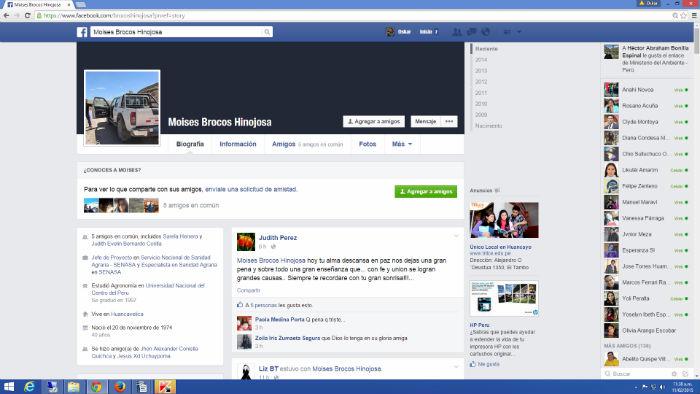Click the Facebook logo icon
Viewport: 700px width, 394px height.
82,32
